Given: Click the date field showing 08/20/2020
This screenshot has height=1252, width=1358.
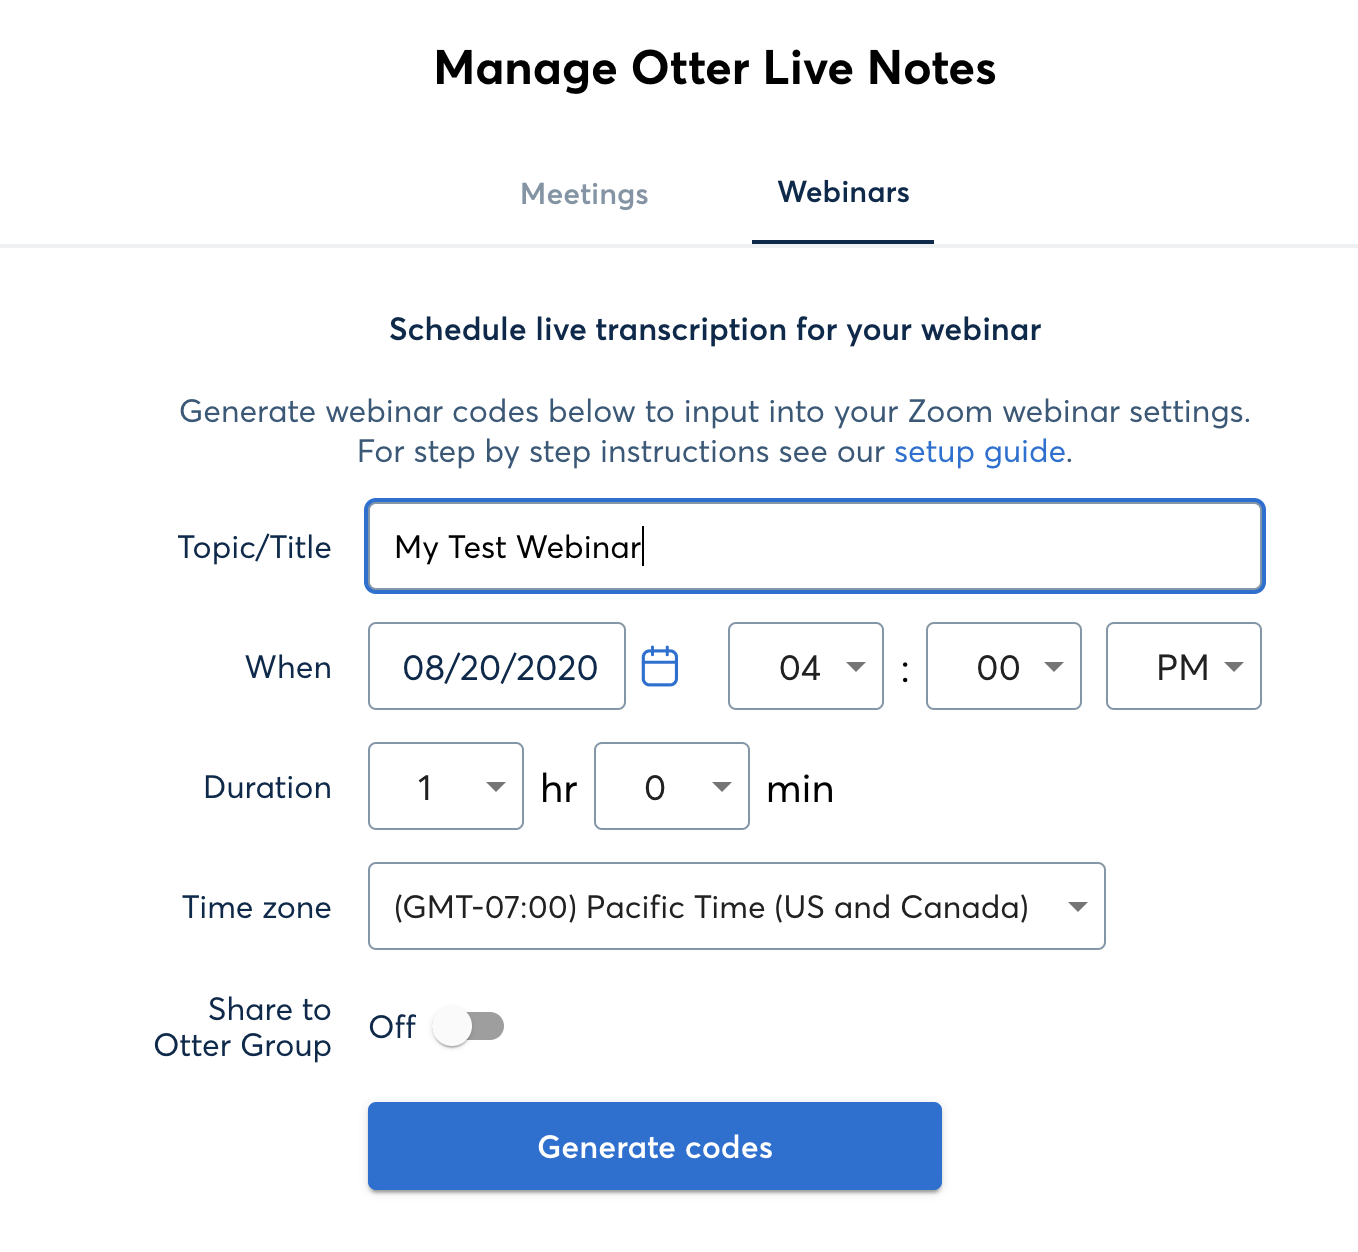Looking at the screenshot, I should coord(497,667).
